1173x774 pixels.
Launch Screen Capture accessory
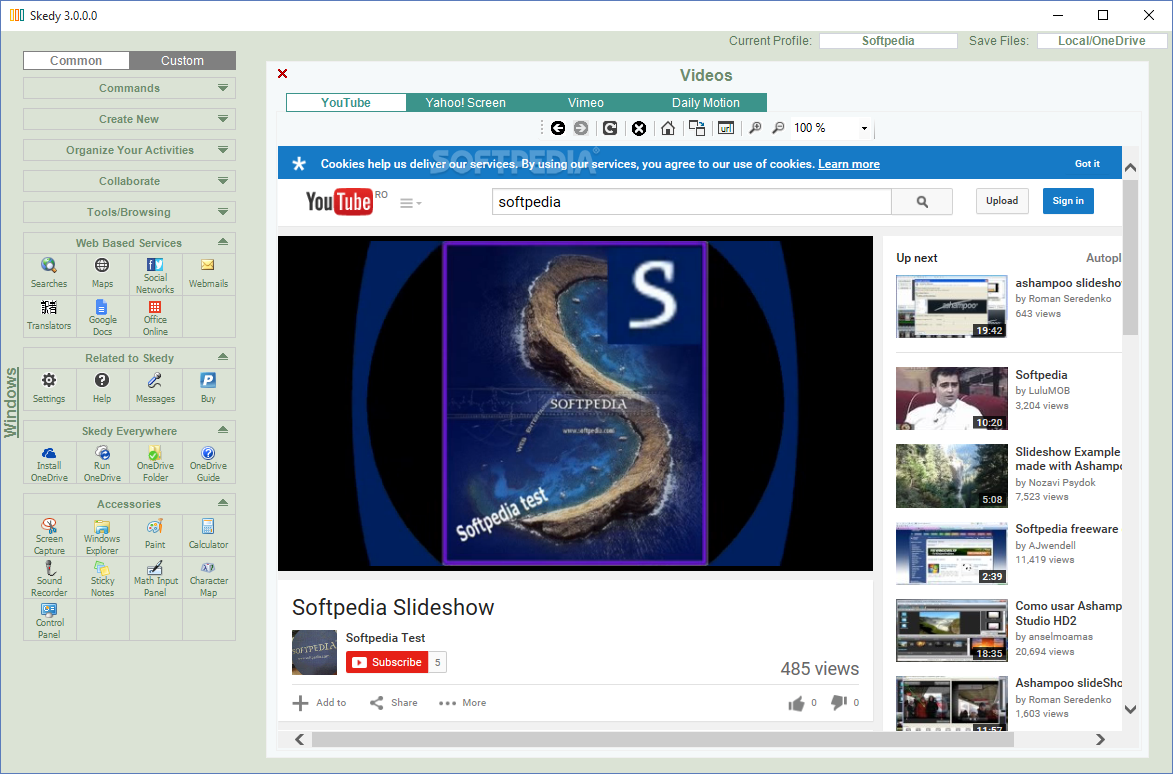pos(49,535)
